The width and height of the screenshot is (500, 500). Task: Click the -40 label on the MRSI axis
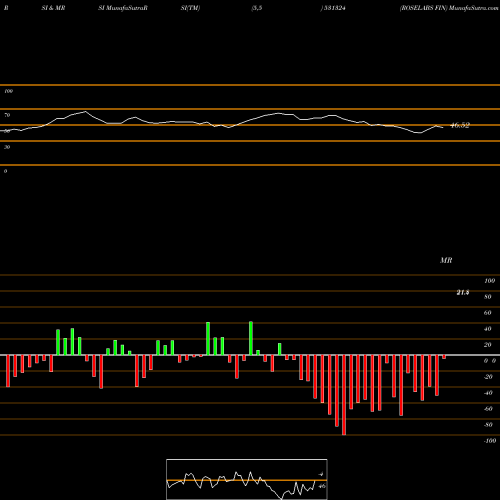tap(488, 393)
